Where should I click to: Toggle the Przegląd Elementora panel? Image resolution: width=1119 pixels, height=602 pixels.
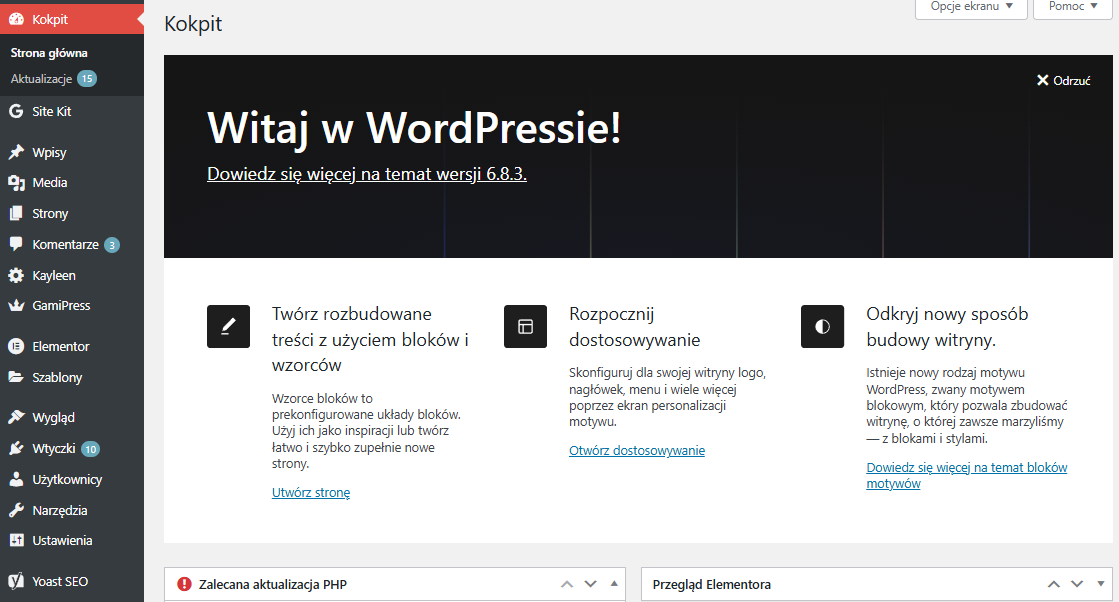1101,584
